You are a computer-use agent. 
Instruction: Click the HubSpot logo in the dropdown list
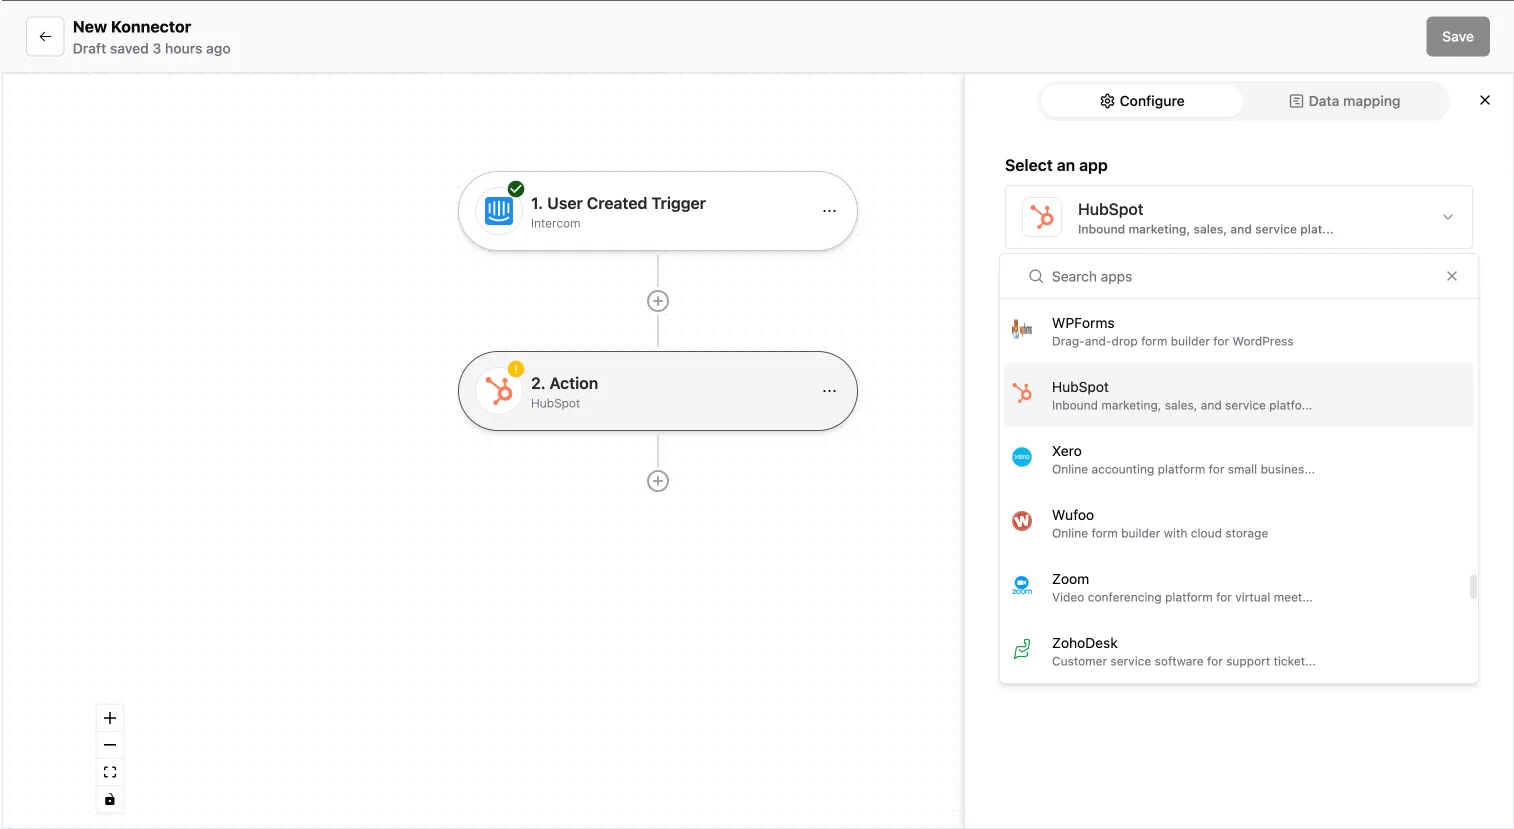pos(1022,393)
